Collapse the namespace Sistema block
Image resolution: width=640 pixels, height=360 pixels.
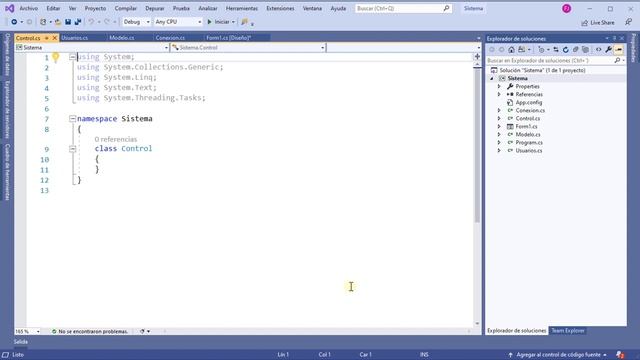(72, 119)
